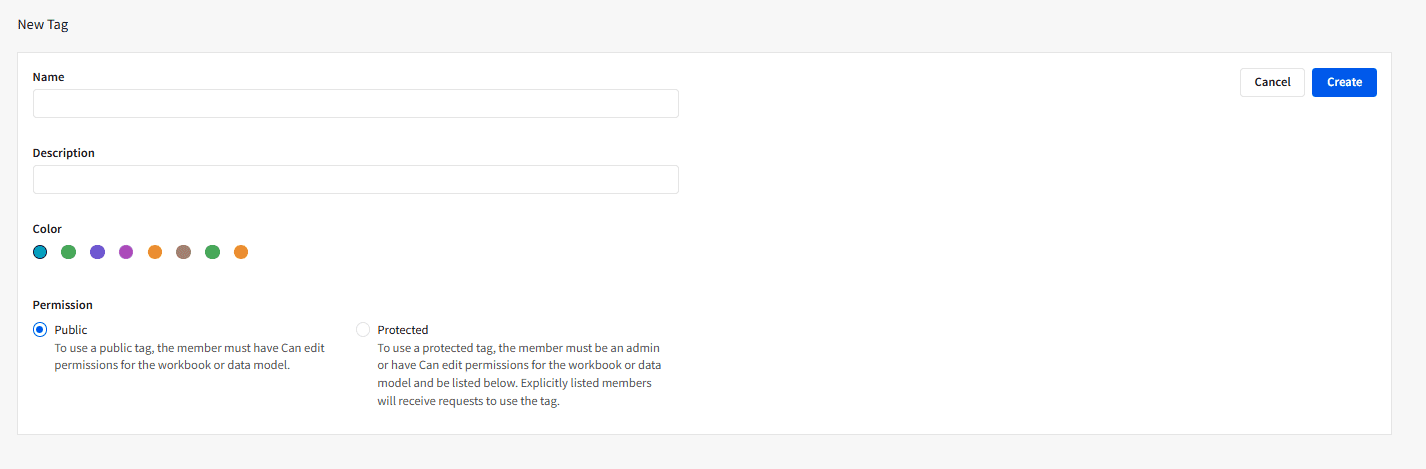Click the New Tag page heading

click(43, 24)
